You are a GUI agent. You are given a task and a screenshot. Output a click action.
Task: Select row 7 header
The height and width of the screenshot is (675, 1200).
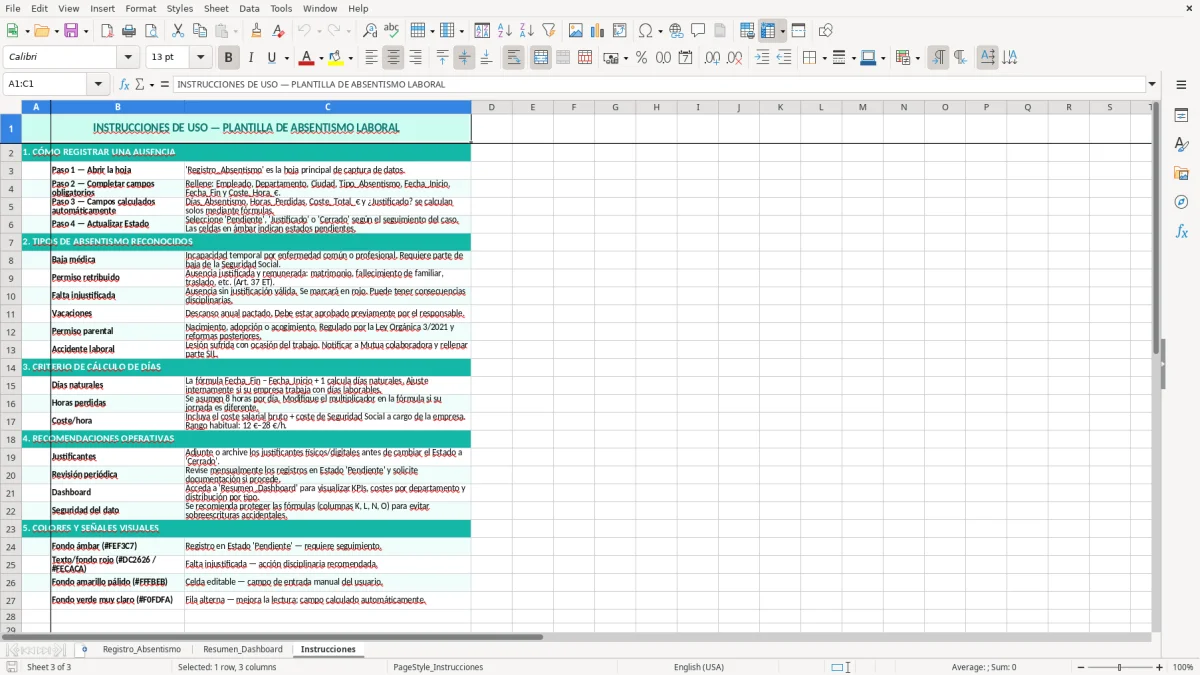11,242
